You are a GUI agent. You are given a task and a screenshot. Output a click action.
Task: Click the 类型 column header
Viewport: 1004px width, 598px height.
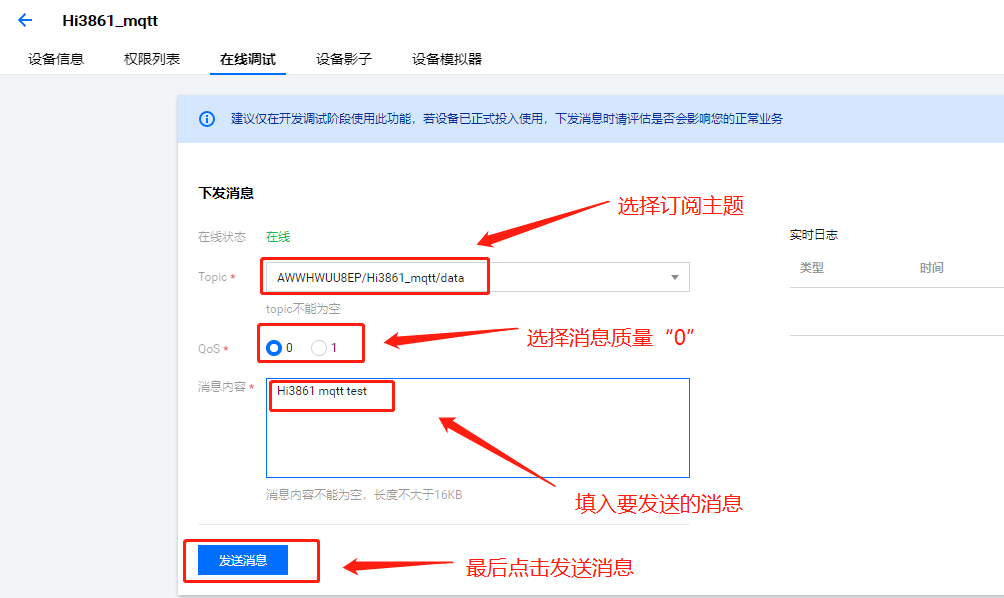coord(812,268)
